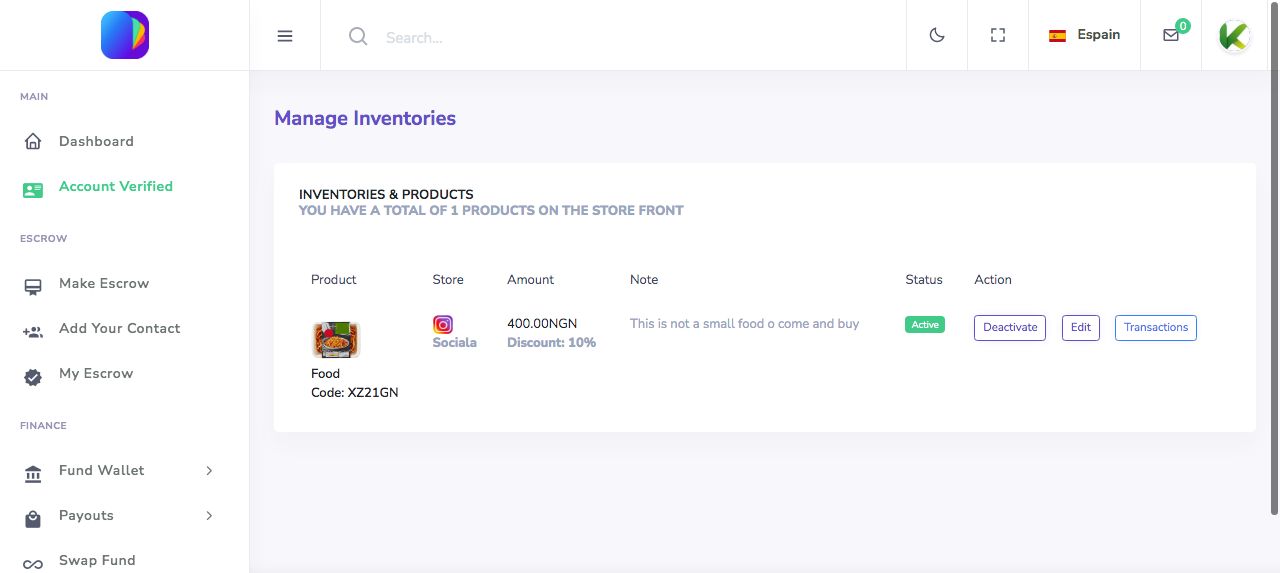Screen dimensions: 1280x573
Task: Edit the Food product listing
Action: coord(1081,328)
